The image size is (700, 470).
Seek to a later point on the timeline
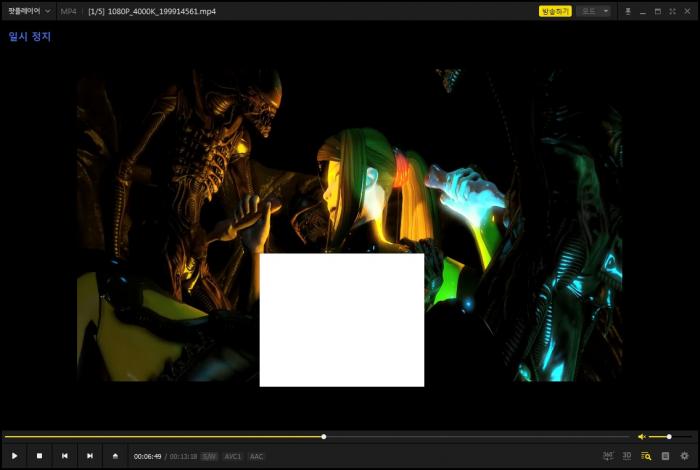pyautogui.click(x=477, y=437)
